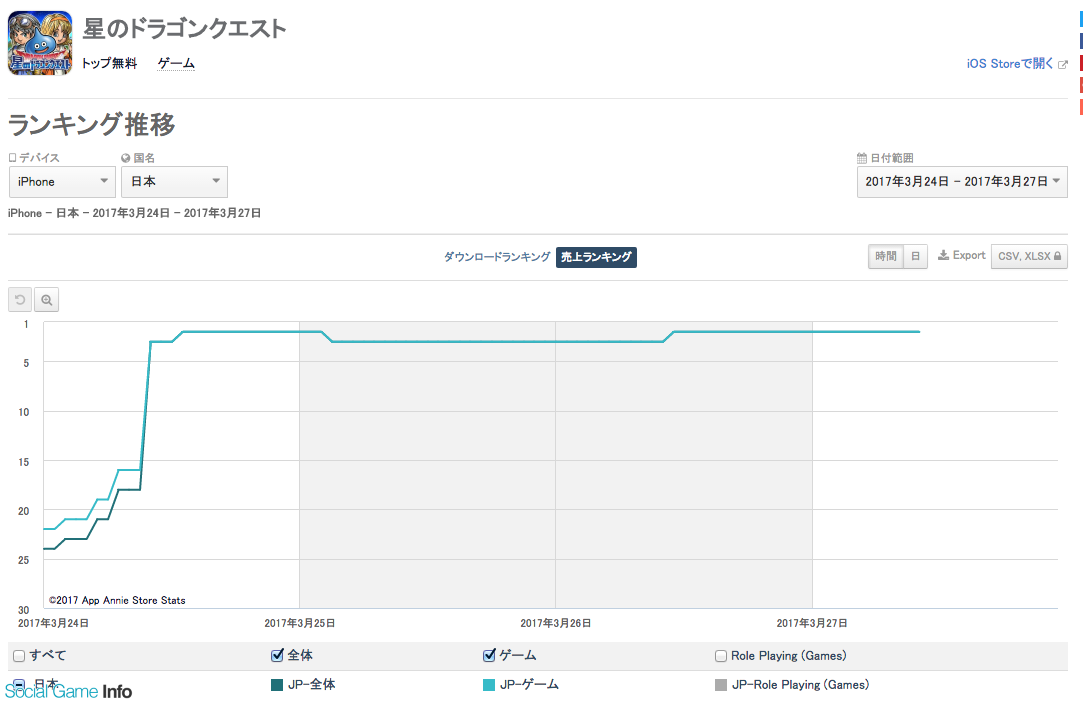Select the 売上ランキング tab

click(x=596, y=257)
